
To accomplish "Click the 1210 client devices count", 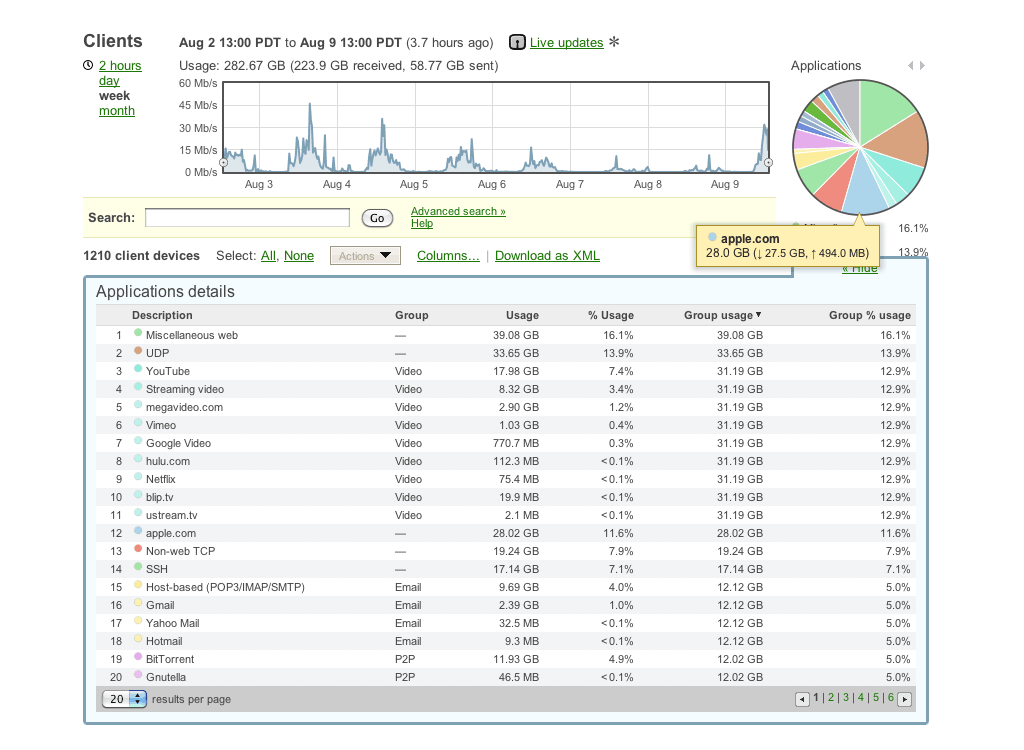I will click(142, 256).
